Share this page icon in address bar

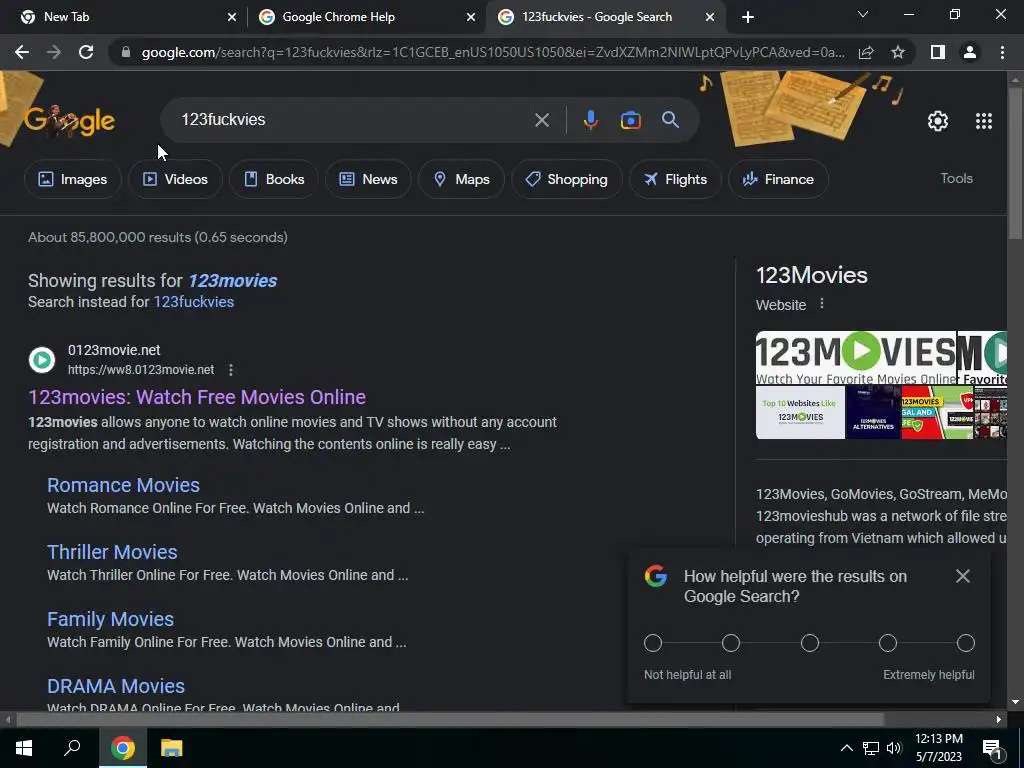tap(866, 52)
